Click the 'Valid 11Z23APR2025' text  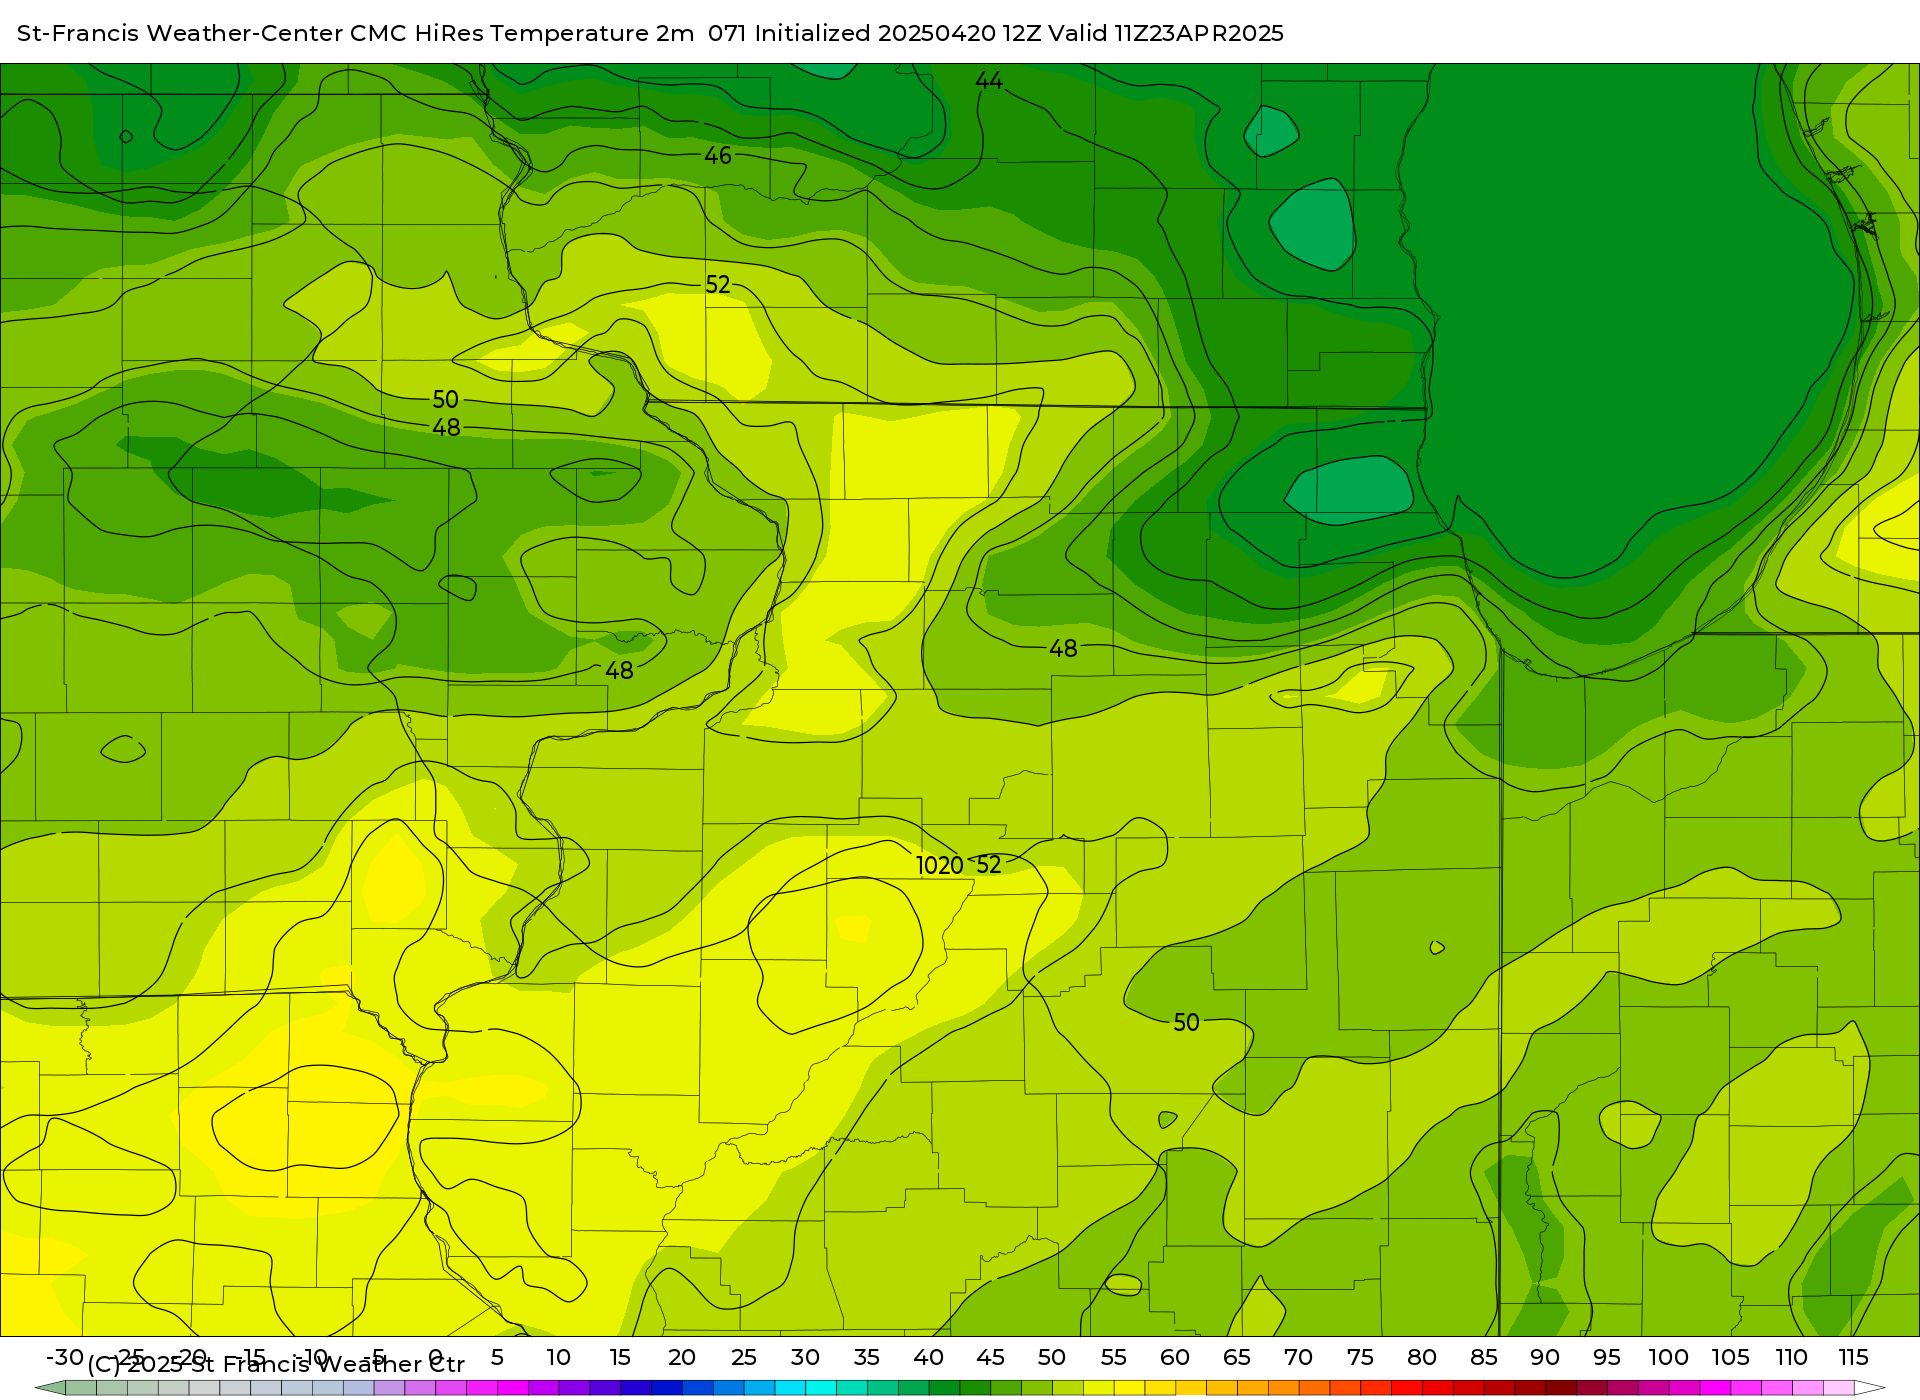(x=1166, y=33)
